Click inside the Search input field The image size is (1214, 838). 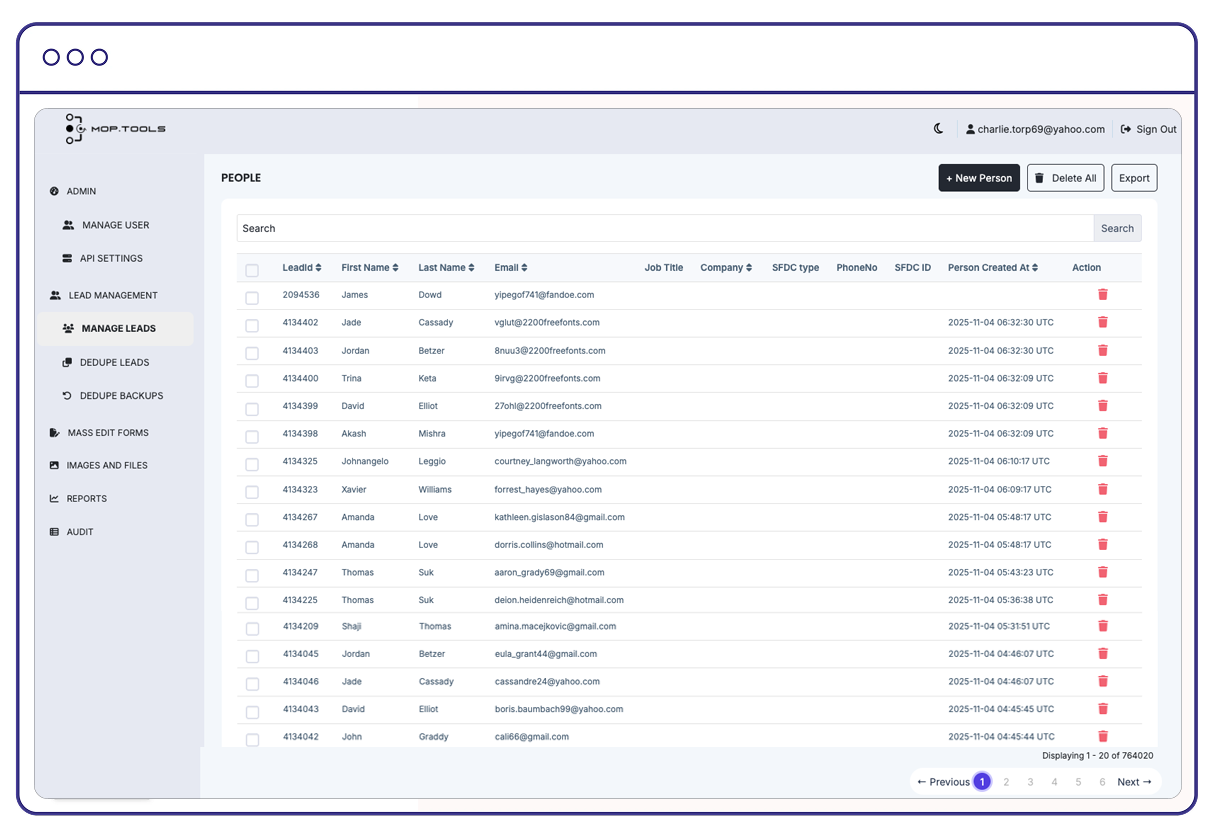600,228
